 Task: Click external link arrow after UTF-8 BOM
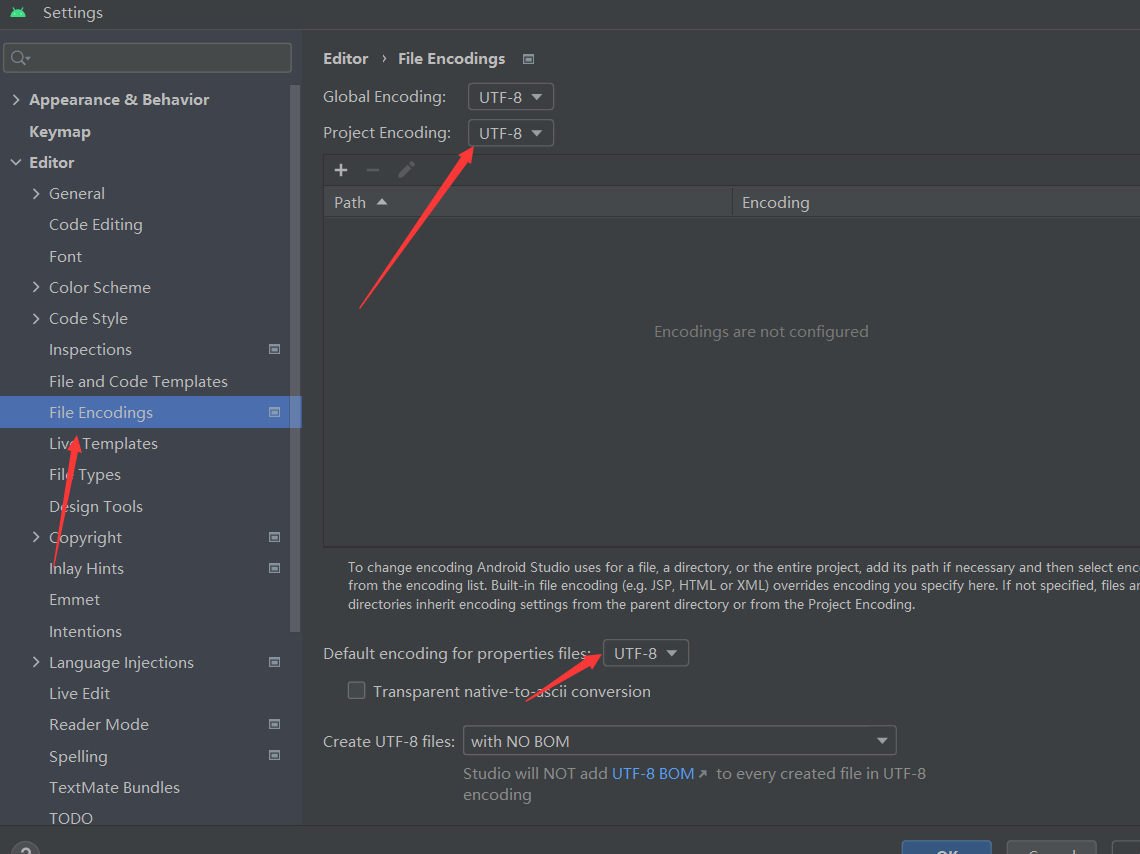click(x=702, y=774)
